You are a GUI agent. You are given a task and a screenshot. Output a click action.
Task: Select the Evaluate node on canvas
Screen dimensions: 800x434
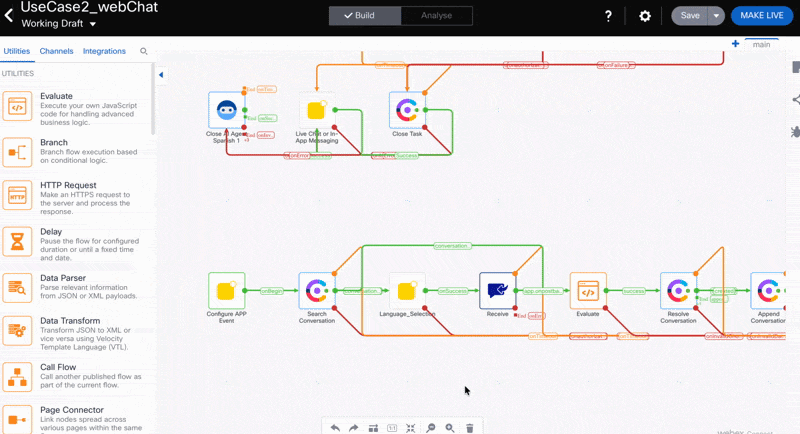pos(588,291)
